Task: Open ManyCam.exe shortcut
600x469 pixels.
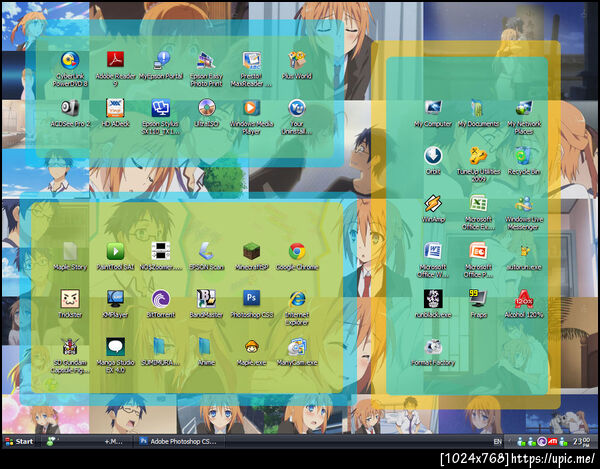Action: point(297,347)
